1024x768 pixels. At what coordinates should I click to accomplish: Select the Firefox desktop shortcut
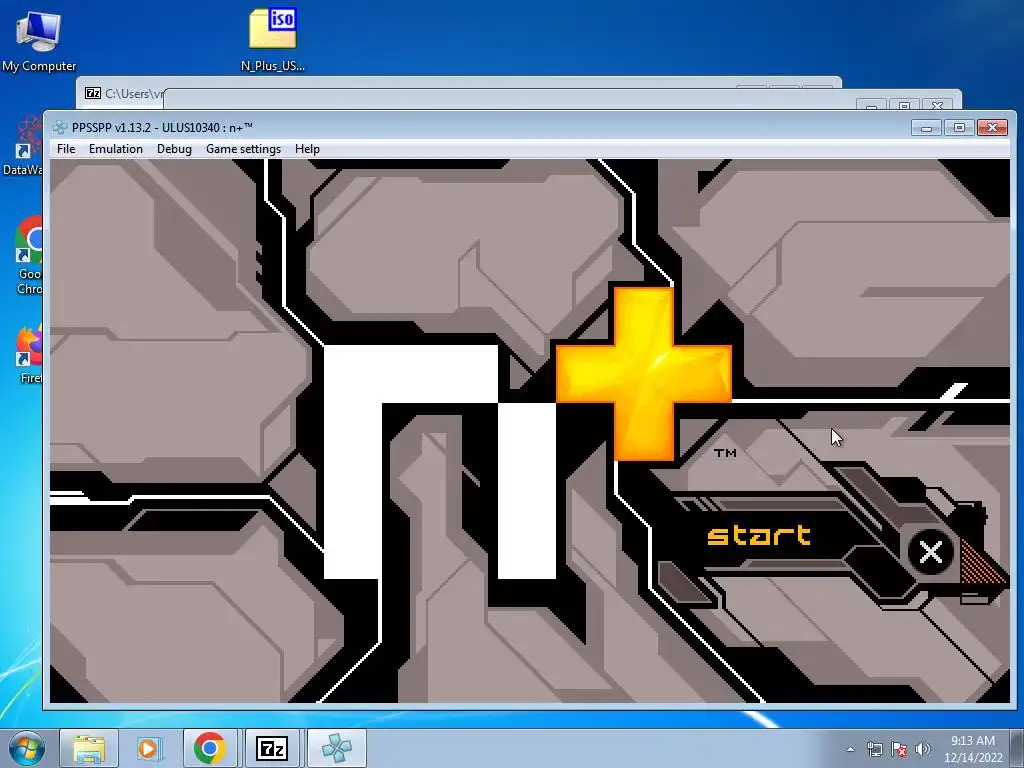30,354
